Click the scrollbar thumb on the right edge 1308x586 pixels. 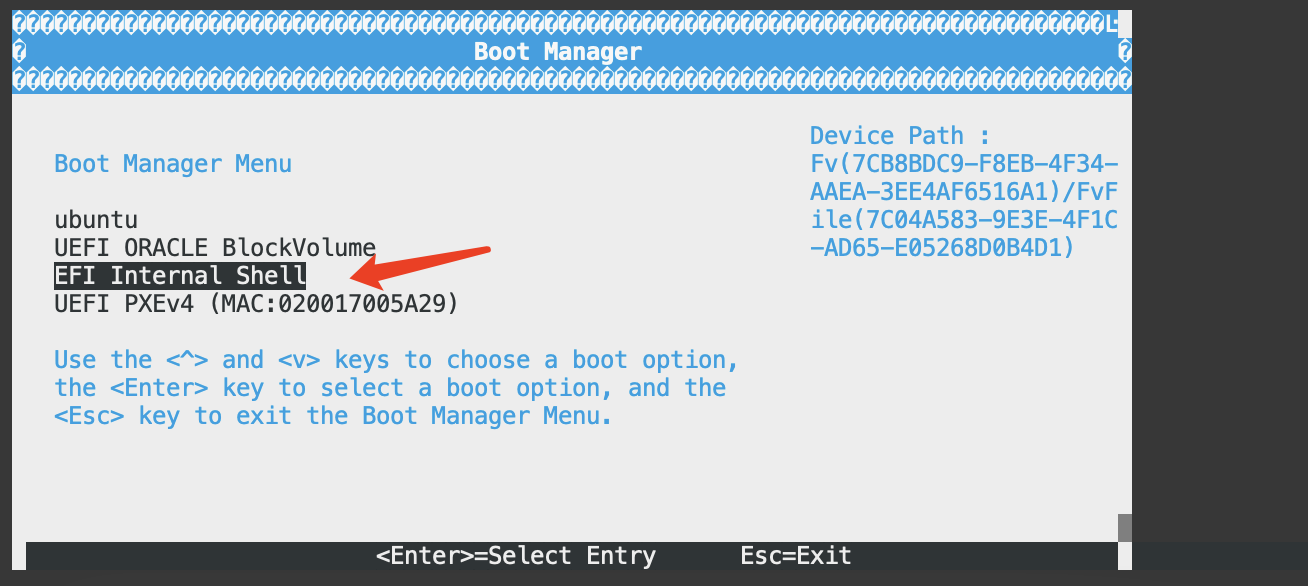pos(1125,527)
